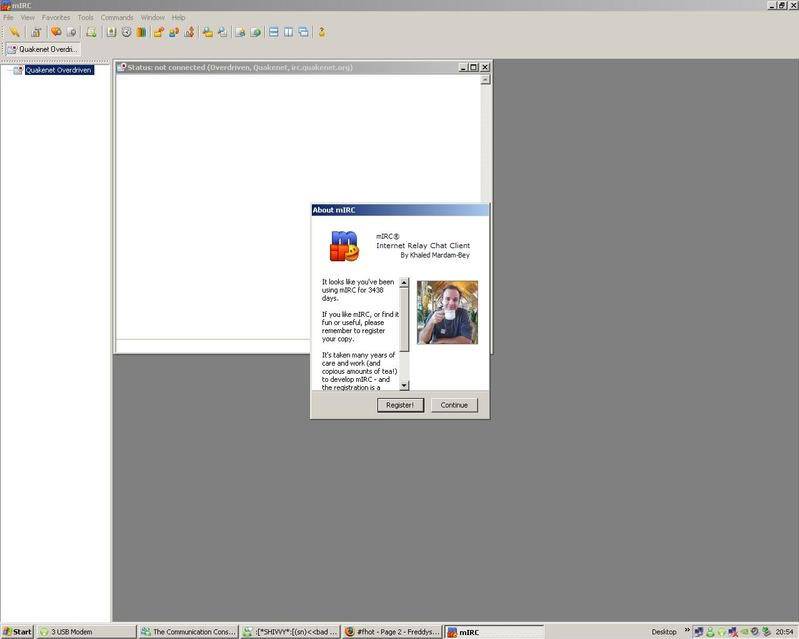This screenshot has height=639, width=799.
Task: Open the Commands menu
Action: tap(117, 17)
